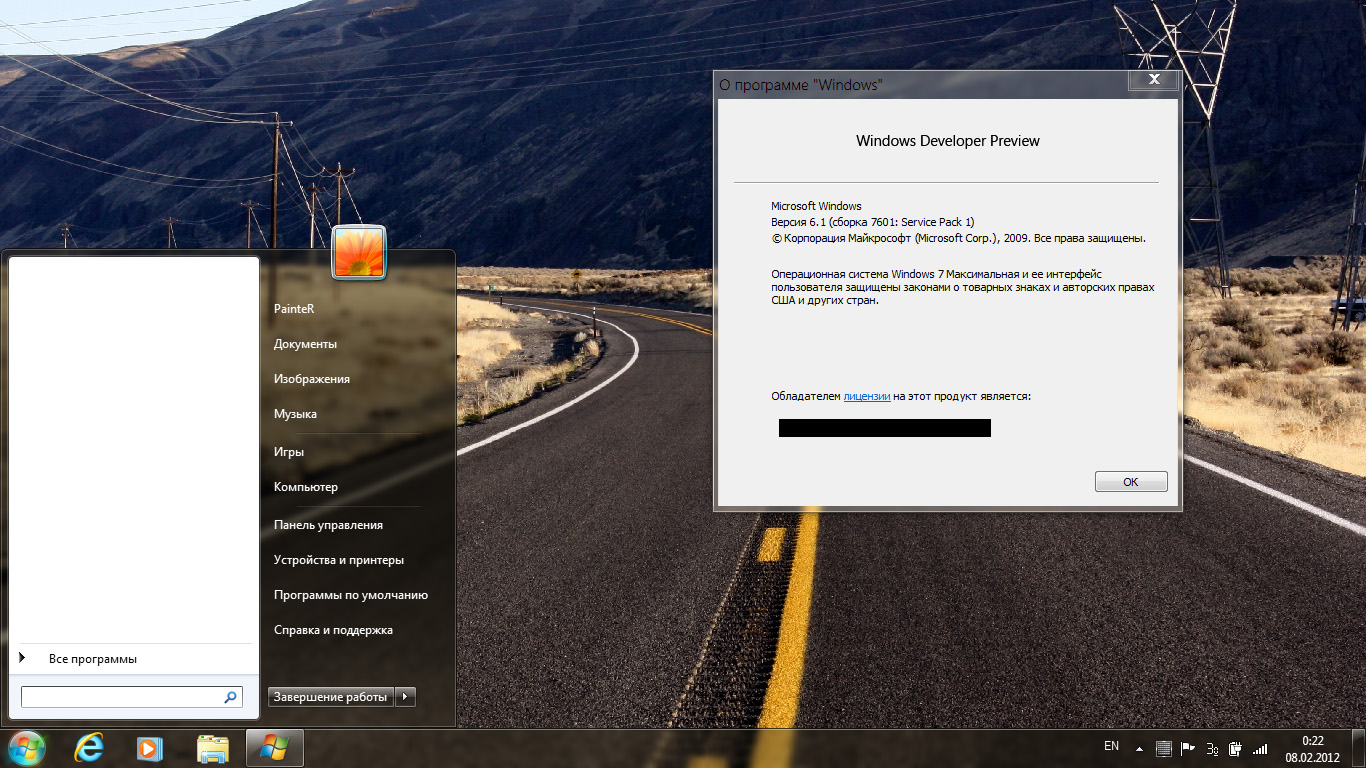The height and width of the screenshot is (768, 1366).
Task: Click the user account picture flower
Action: 359,252
